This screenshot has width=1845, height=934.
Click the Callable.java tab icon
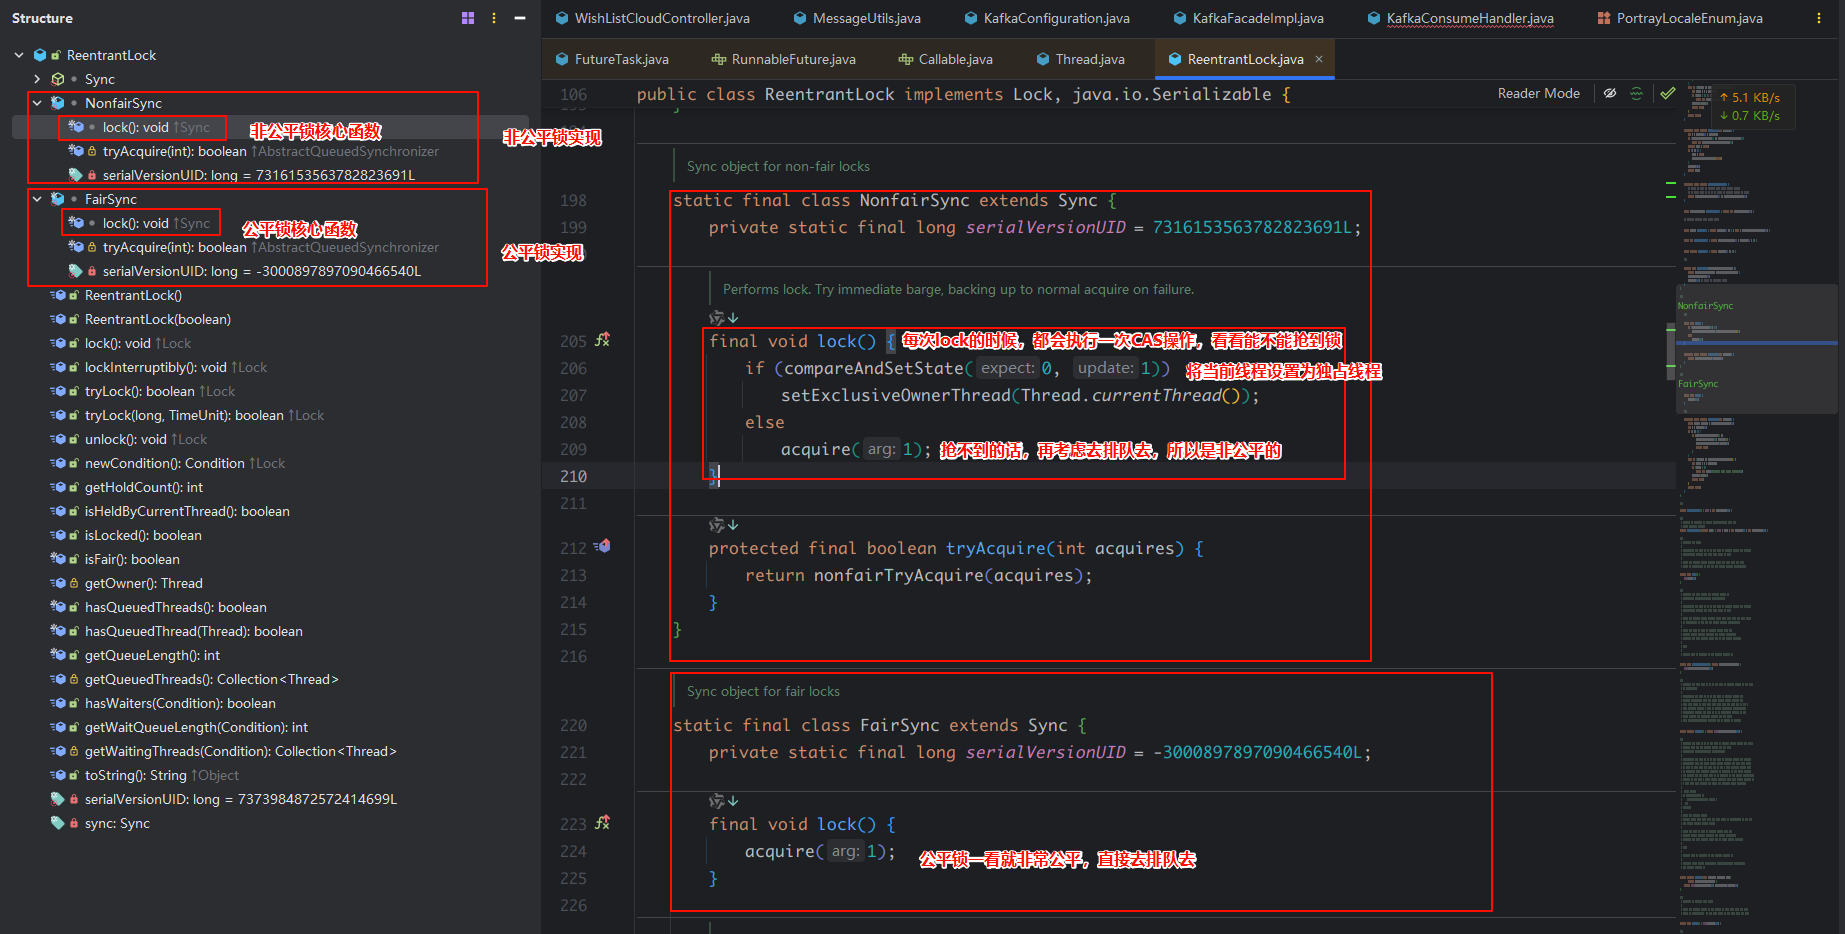[906, 59]
